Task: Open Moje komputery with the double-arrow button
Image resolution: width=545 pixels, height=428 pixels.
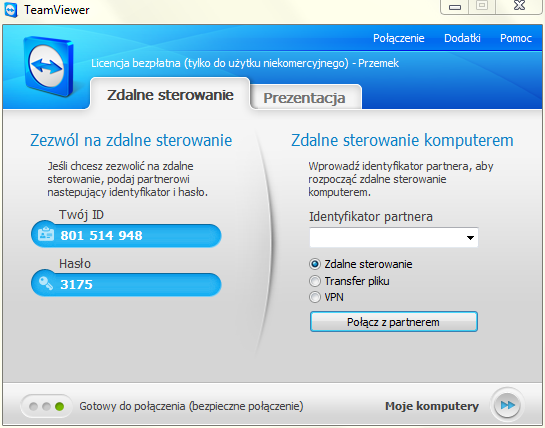Action: pos(507,405)
